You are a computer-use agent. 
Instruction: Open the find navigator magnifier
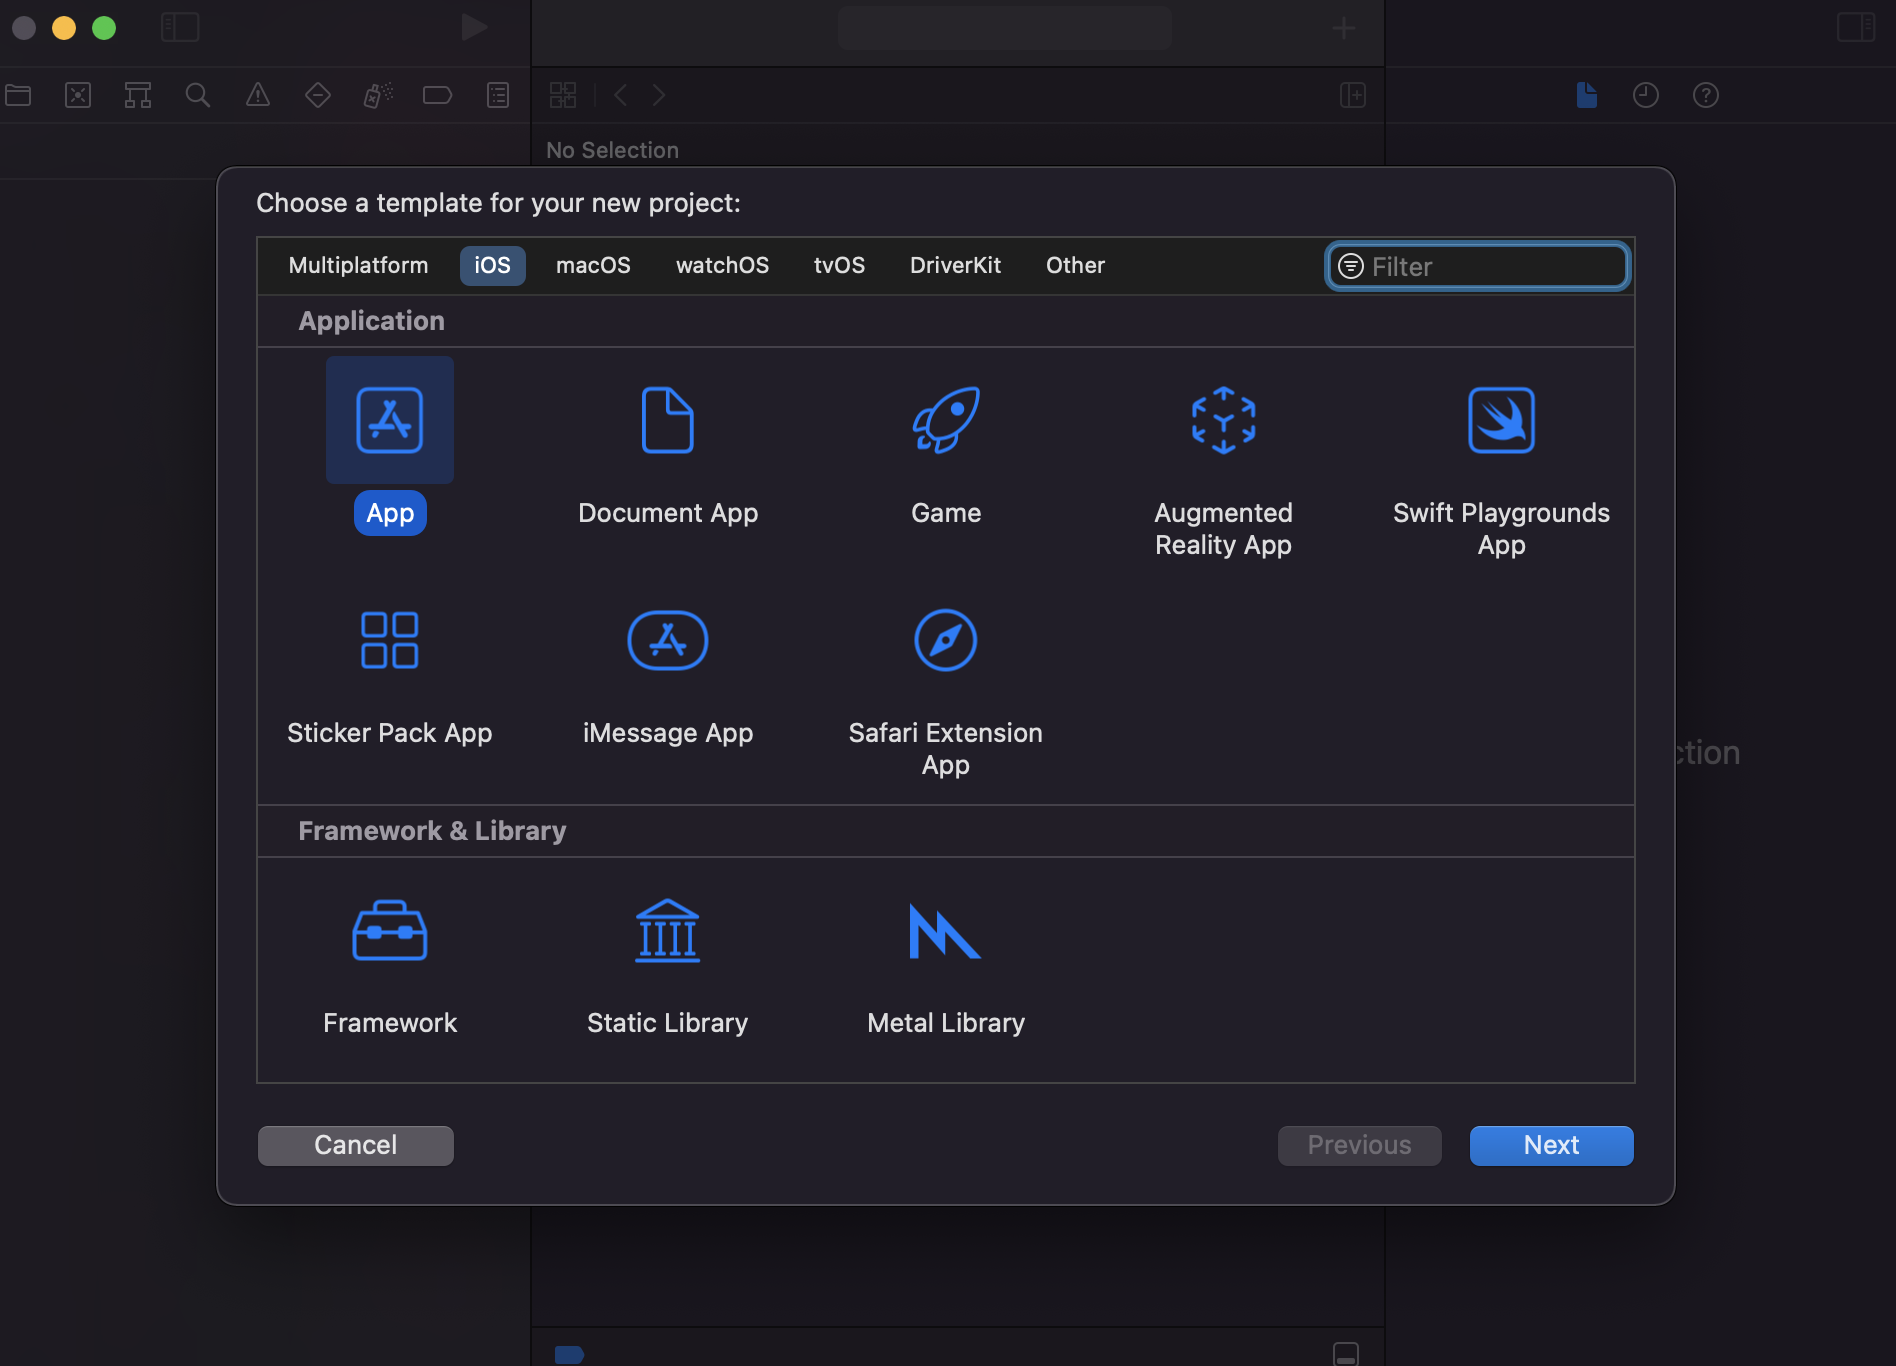coord(198,95)
